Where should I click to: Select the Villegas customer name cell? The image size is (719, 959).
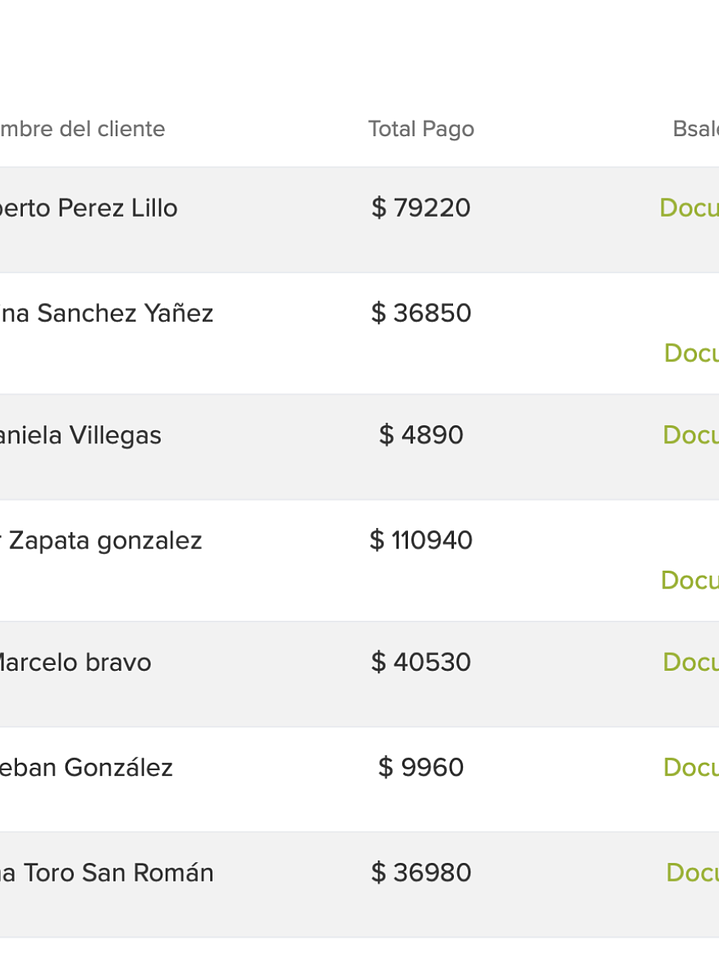(x=80, y=435)
